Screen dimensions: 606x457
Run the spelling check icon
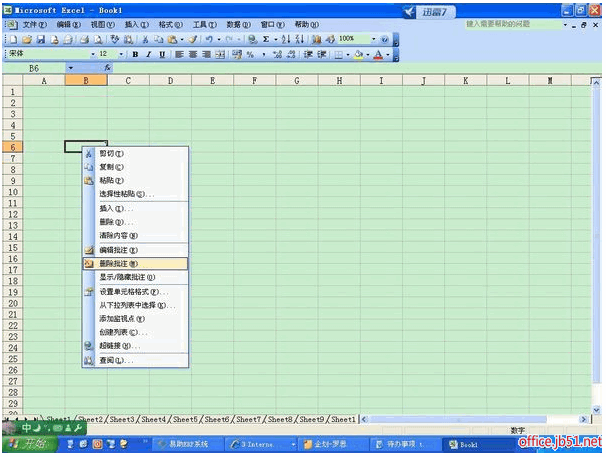point(115,39)
